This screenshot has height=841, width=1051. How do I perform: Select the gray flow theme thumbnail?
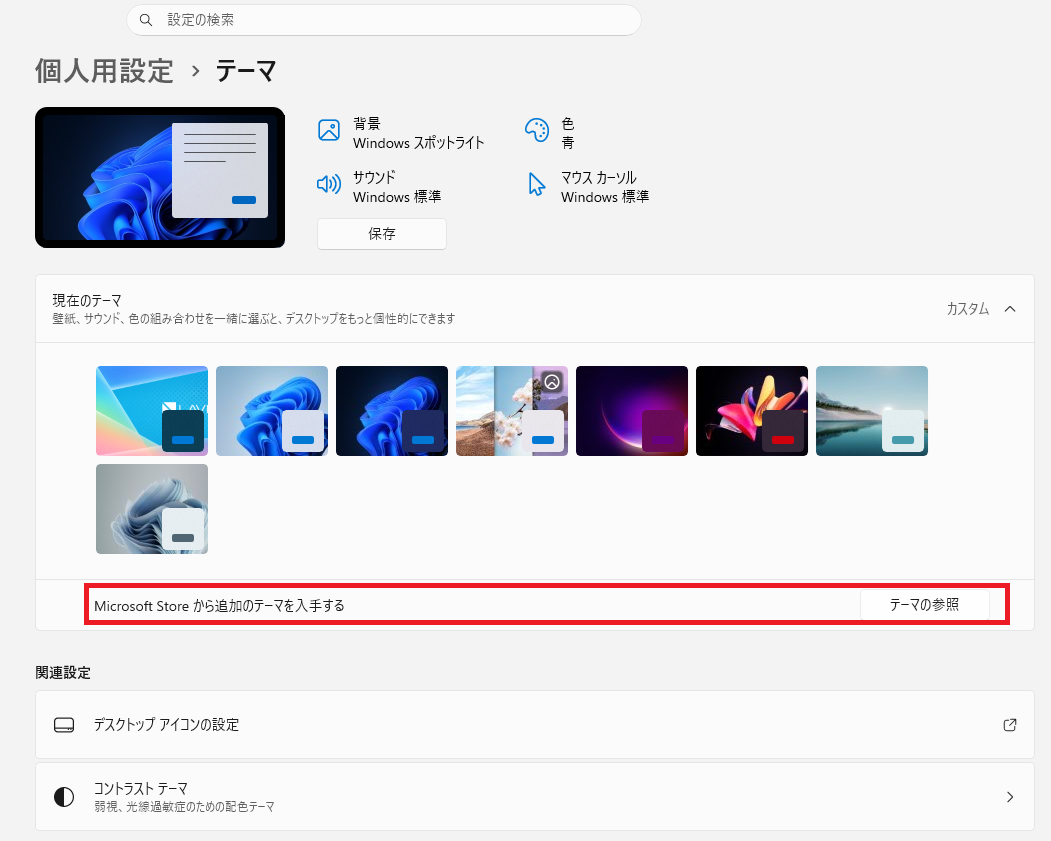(152, 509)
